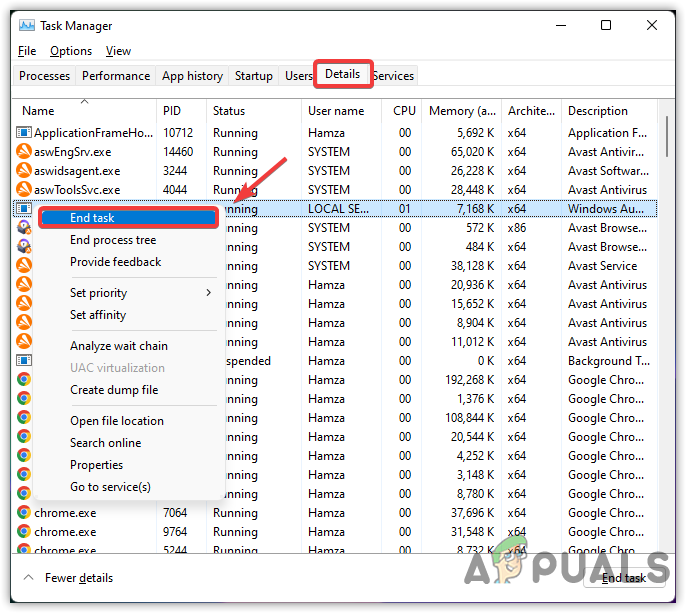
Task: Click icon of the selected Windows Audio row
Action: coord(24,208)
